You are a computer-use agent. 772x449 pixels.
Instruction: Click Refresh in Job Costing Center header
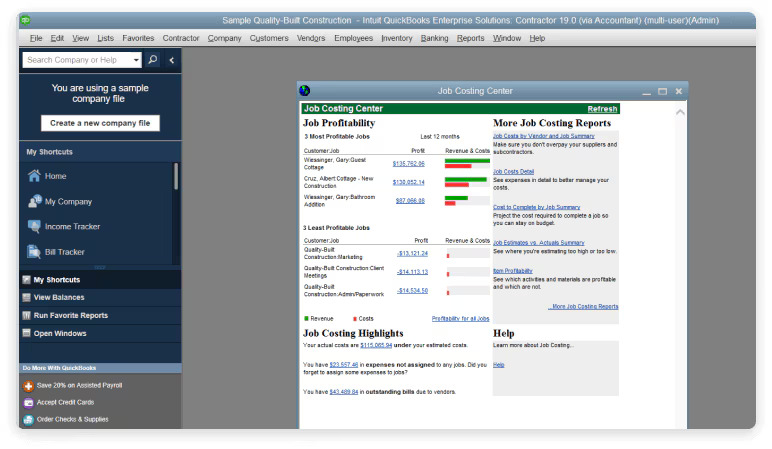602,109
